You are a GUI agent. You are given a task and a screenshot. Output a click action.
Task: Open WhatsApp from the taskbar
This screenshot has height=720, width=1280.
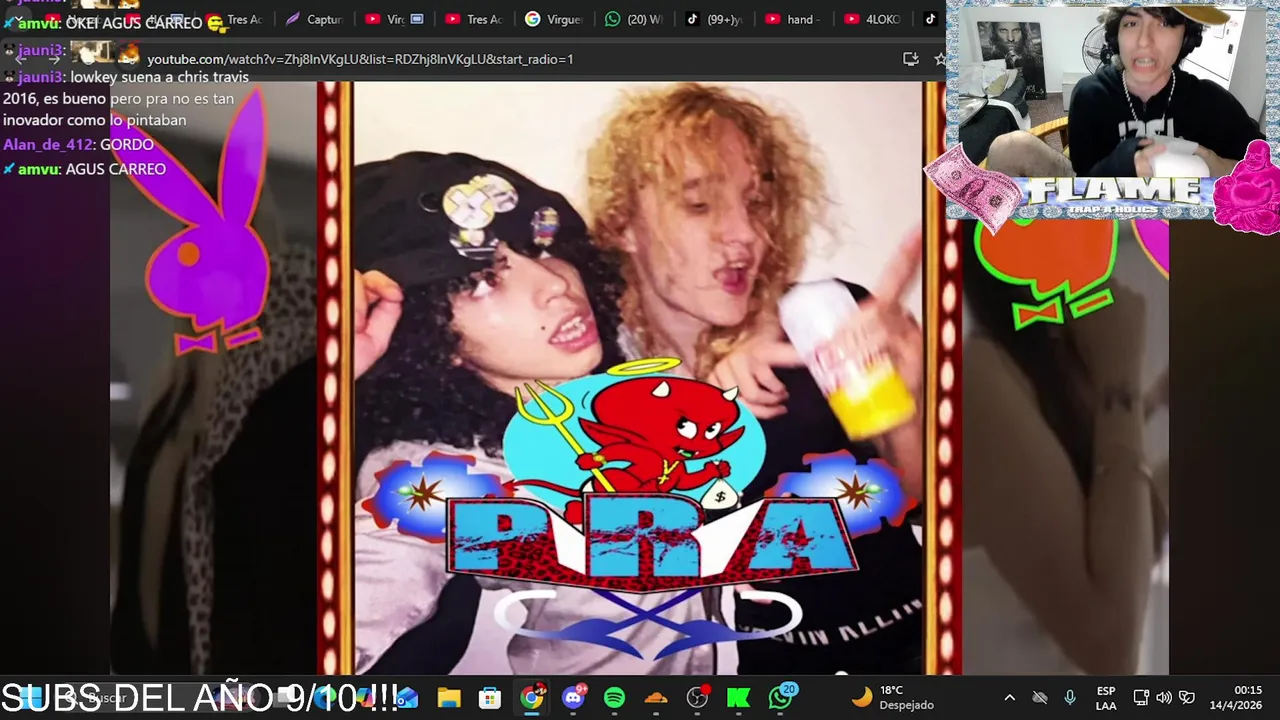[781, 697]
